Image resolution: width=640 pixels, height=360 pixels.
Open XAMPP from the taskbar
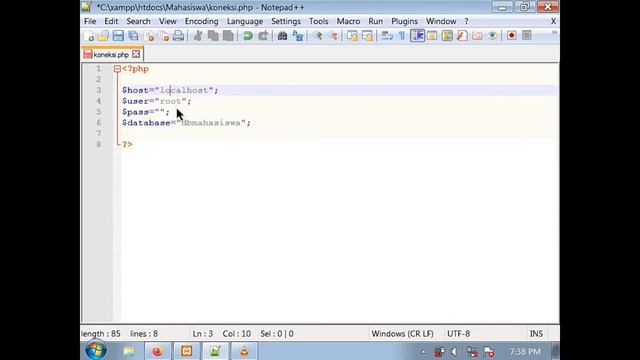coord(187,351)
